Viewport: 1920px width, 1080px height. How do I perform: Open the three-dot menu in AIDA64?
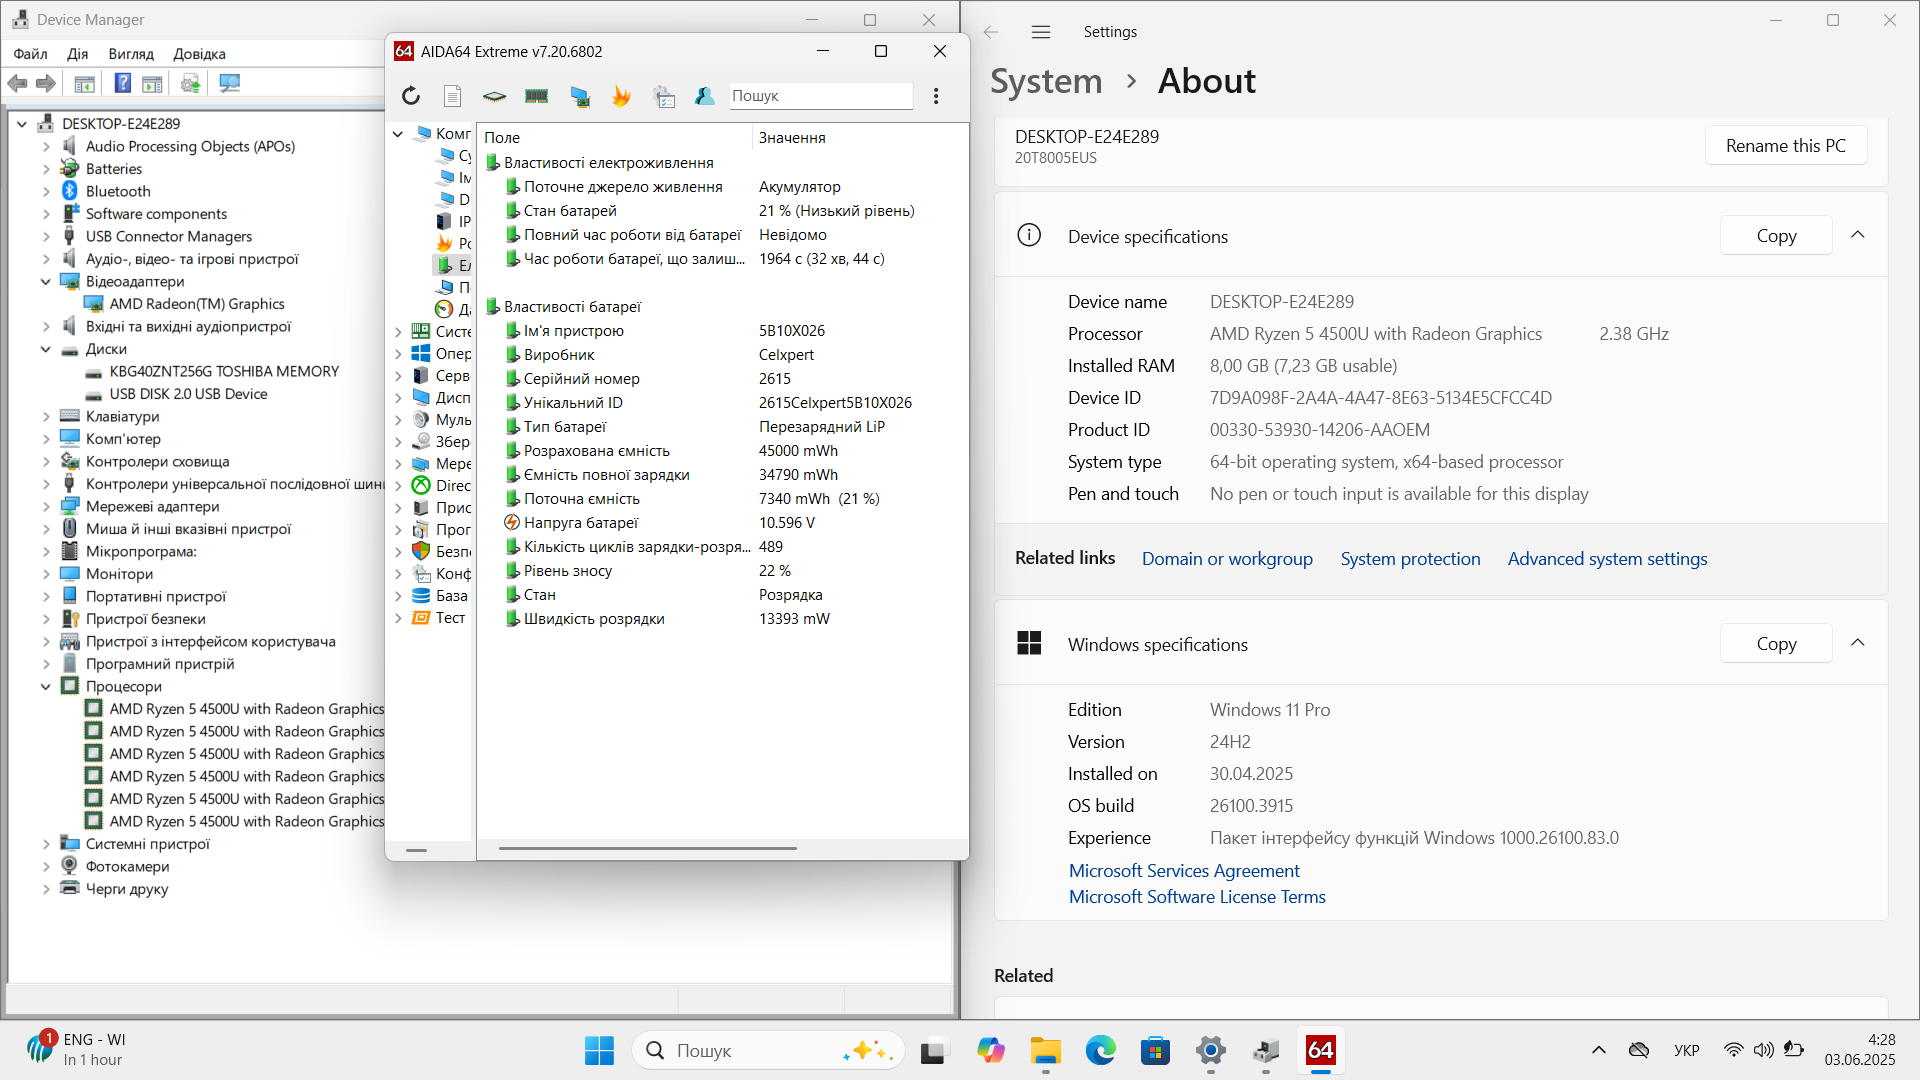click(x=936, y=96)
